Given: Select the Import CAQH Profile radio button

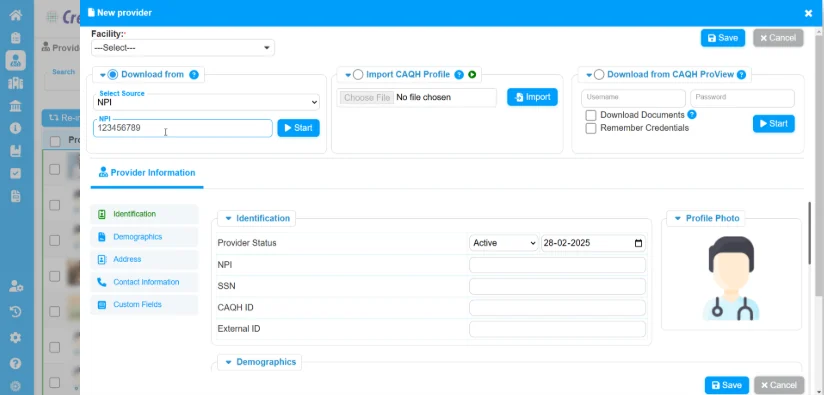Looking at the screenshot, I should [x=358, y=75].
